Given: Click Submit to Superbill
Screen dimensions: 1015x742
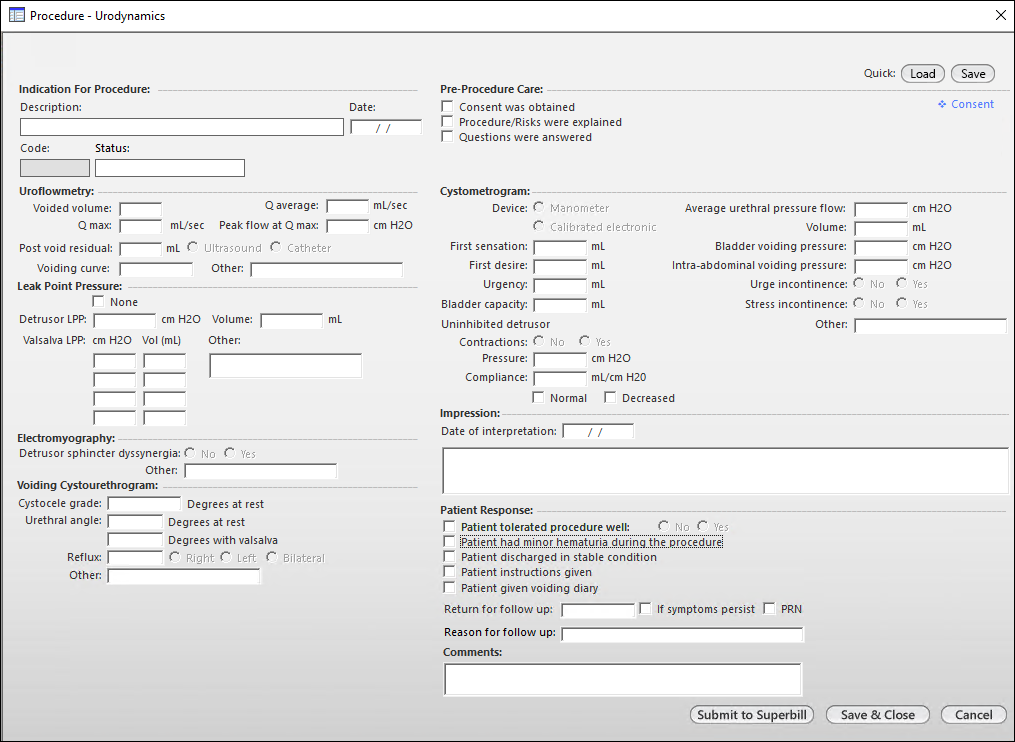Looking at the screenshot, I should [752, 715].
